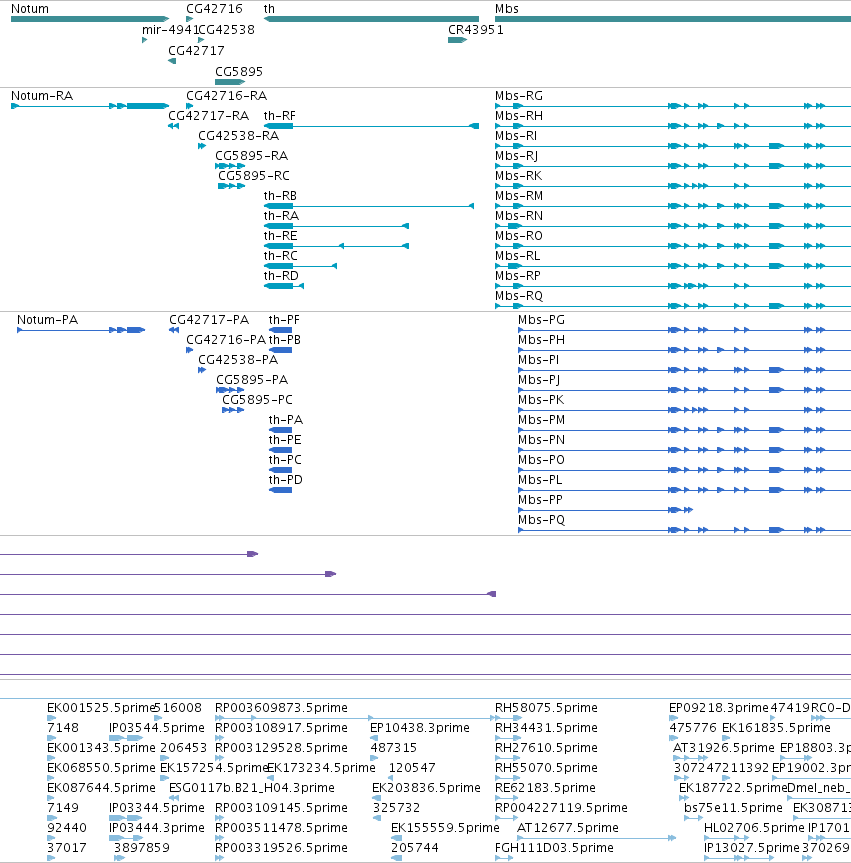Image resolution: width=851 pixels, height=863 pixels.
Task: Select the mir-4941 gene feature
Action: [x=145, y=40]
